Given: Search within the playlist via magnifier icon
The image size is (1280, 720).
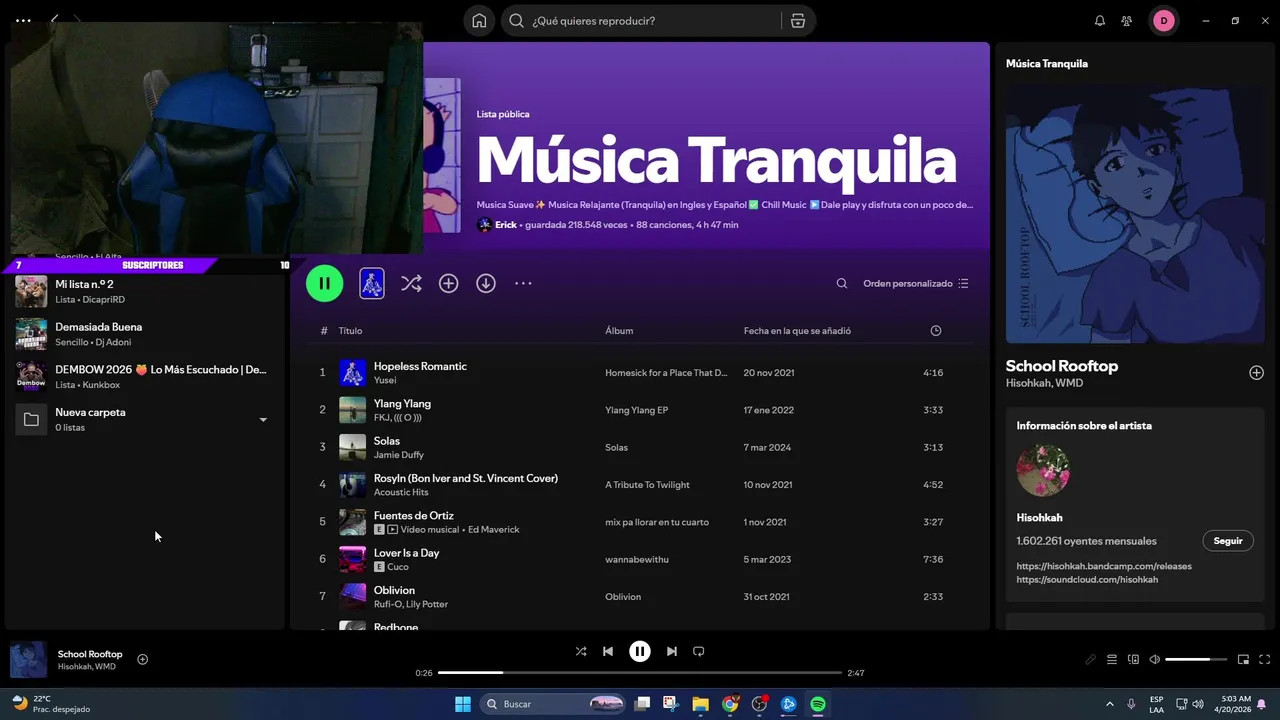Looking at the screenshot, I should click(842, 284).
